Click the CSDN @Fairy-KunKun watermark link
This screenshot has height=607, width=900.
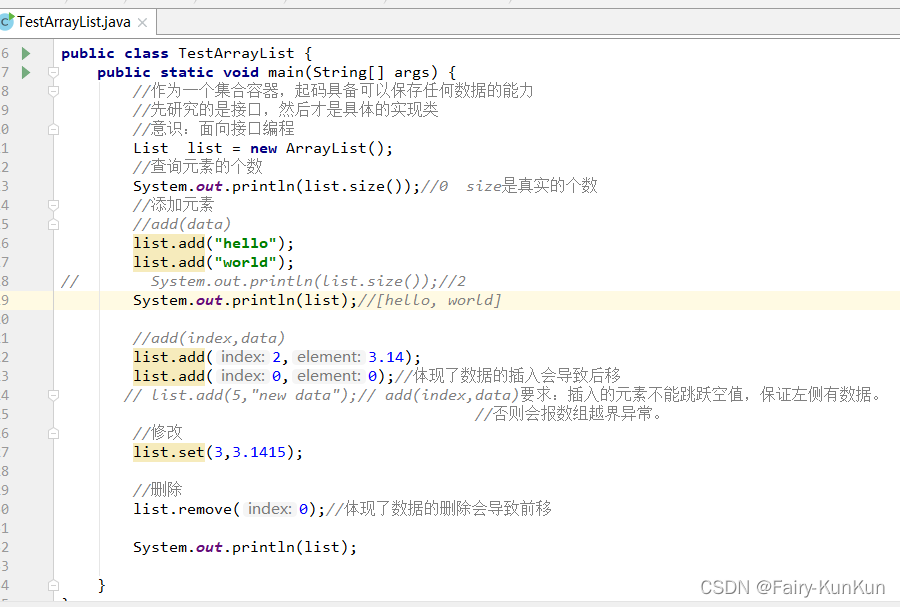click(793, 587)
